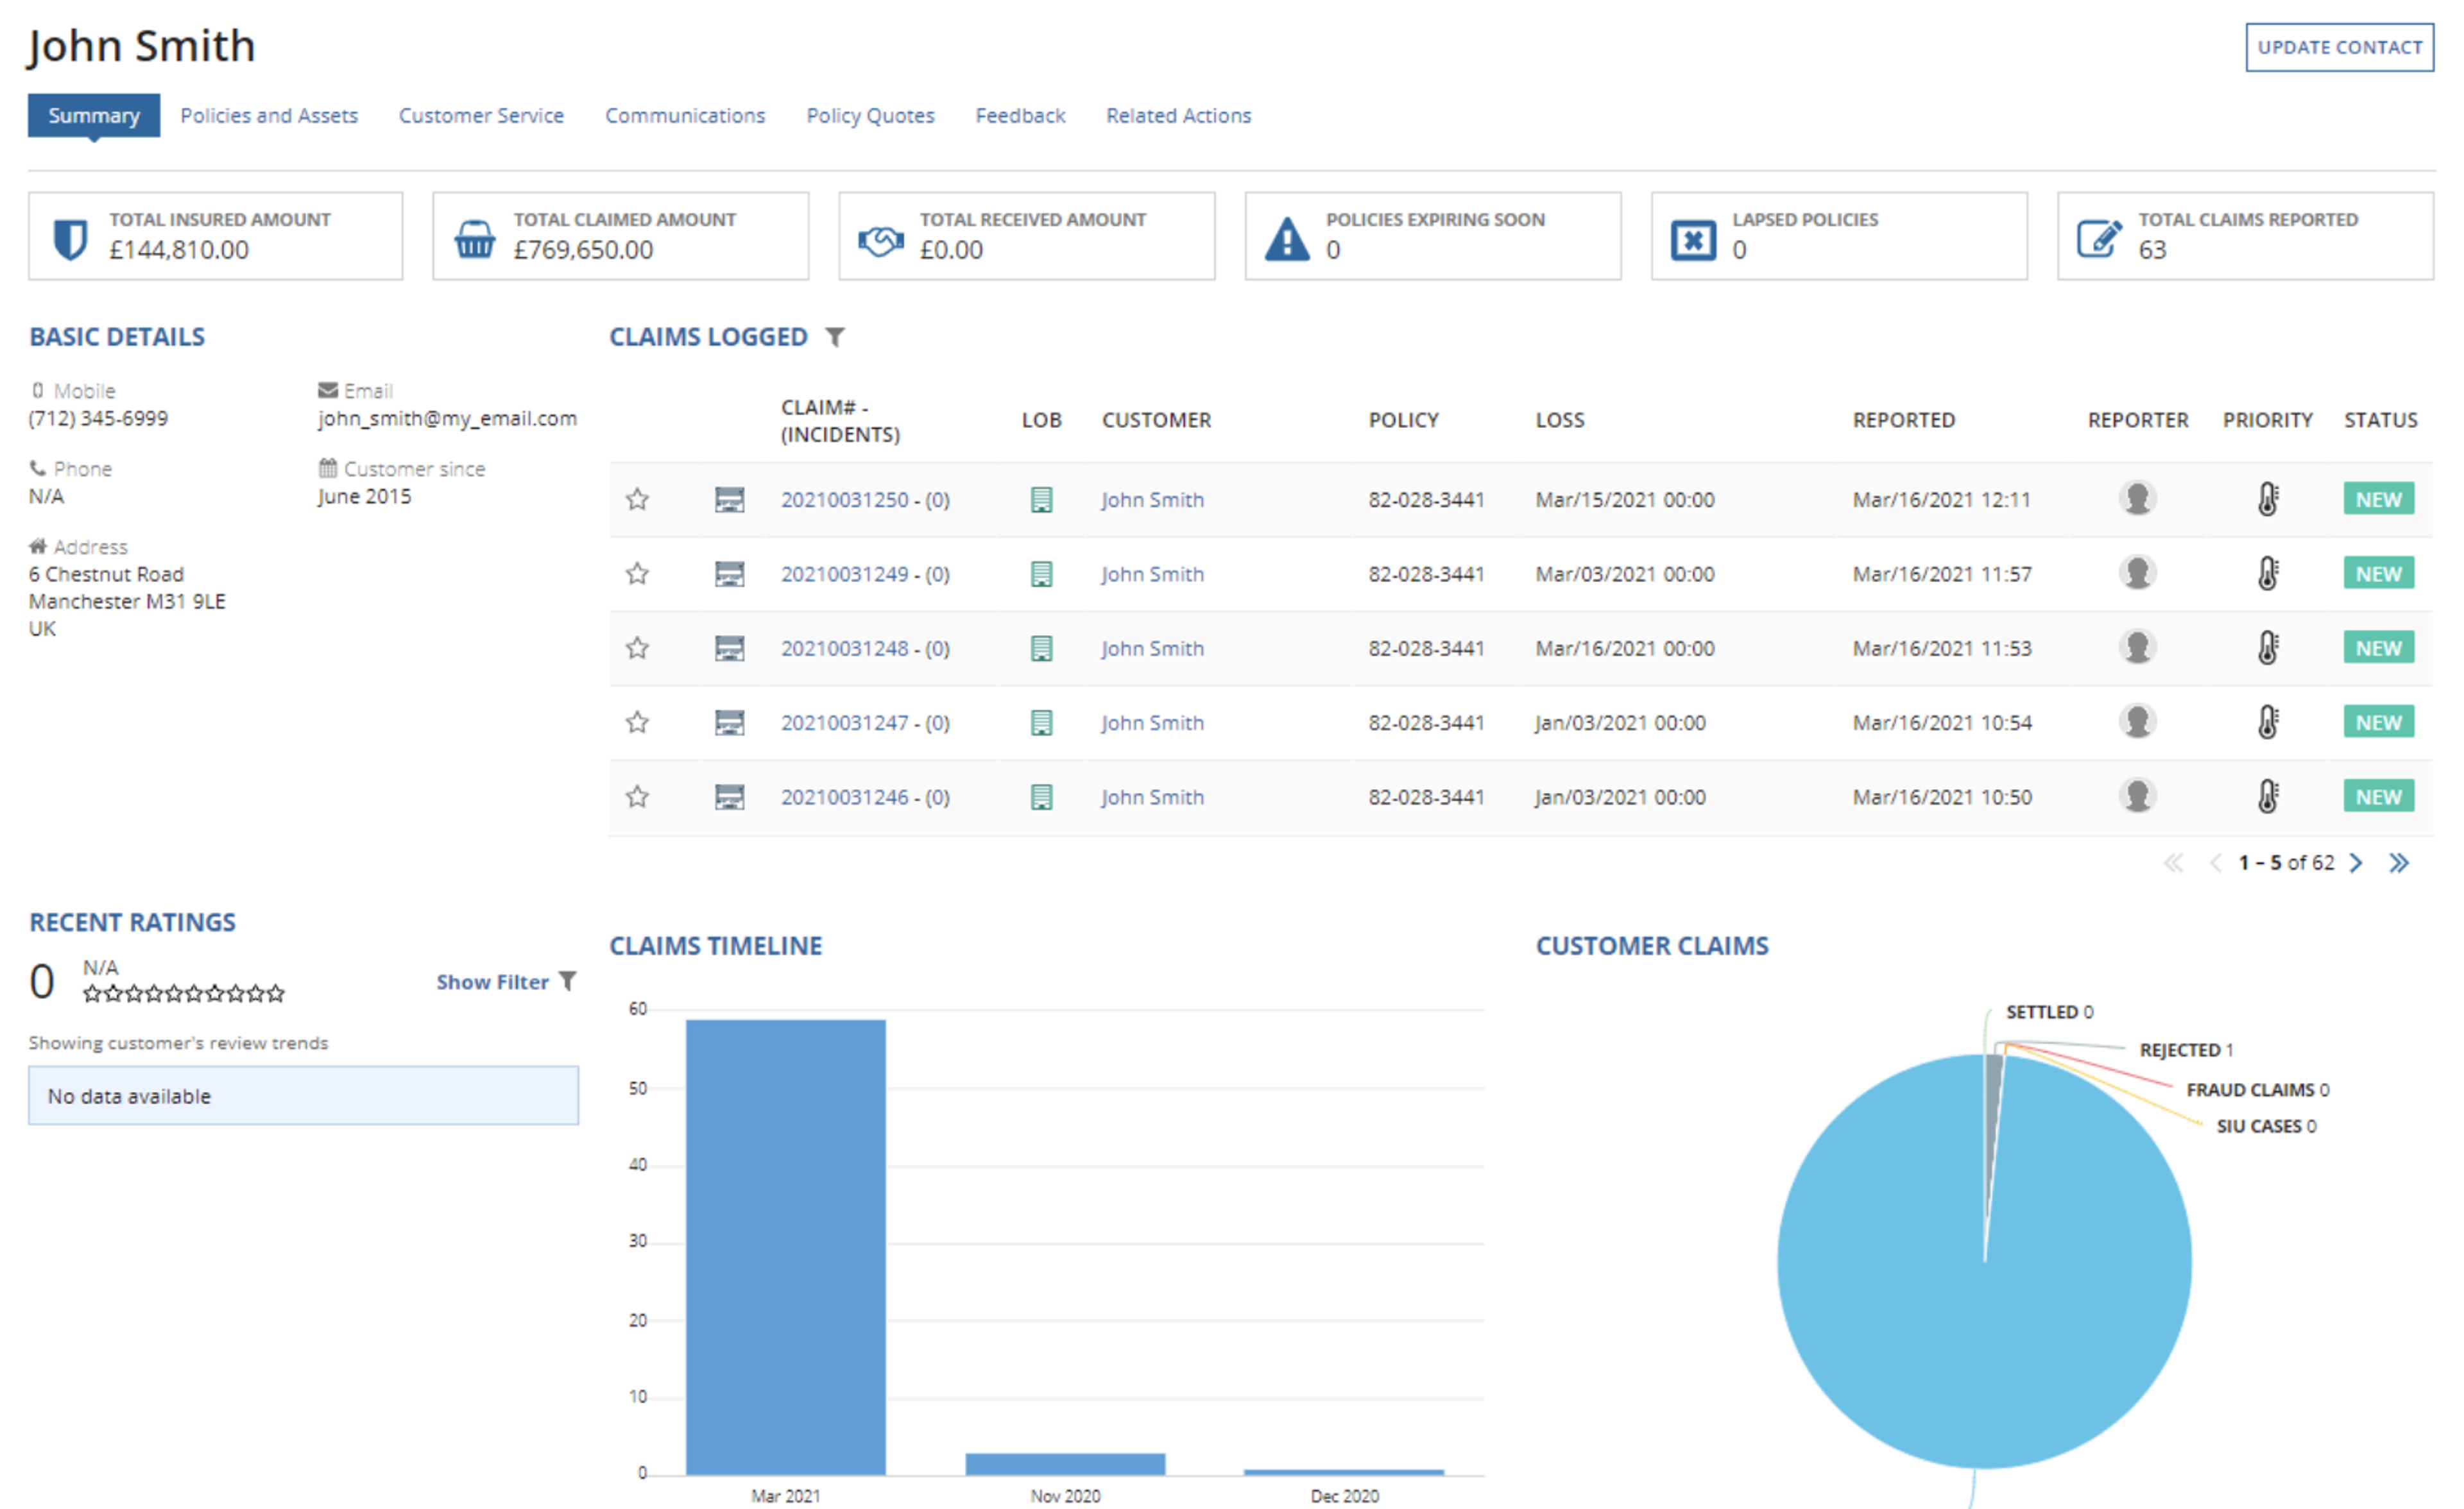Open claim link 20210031247
This screenshot has width=2464, height=1509.
pos(845,722)
